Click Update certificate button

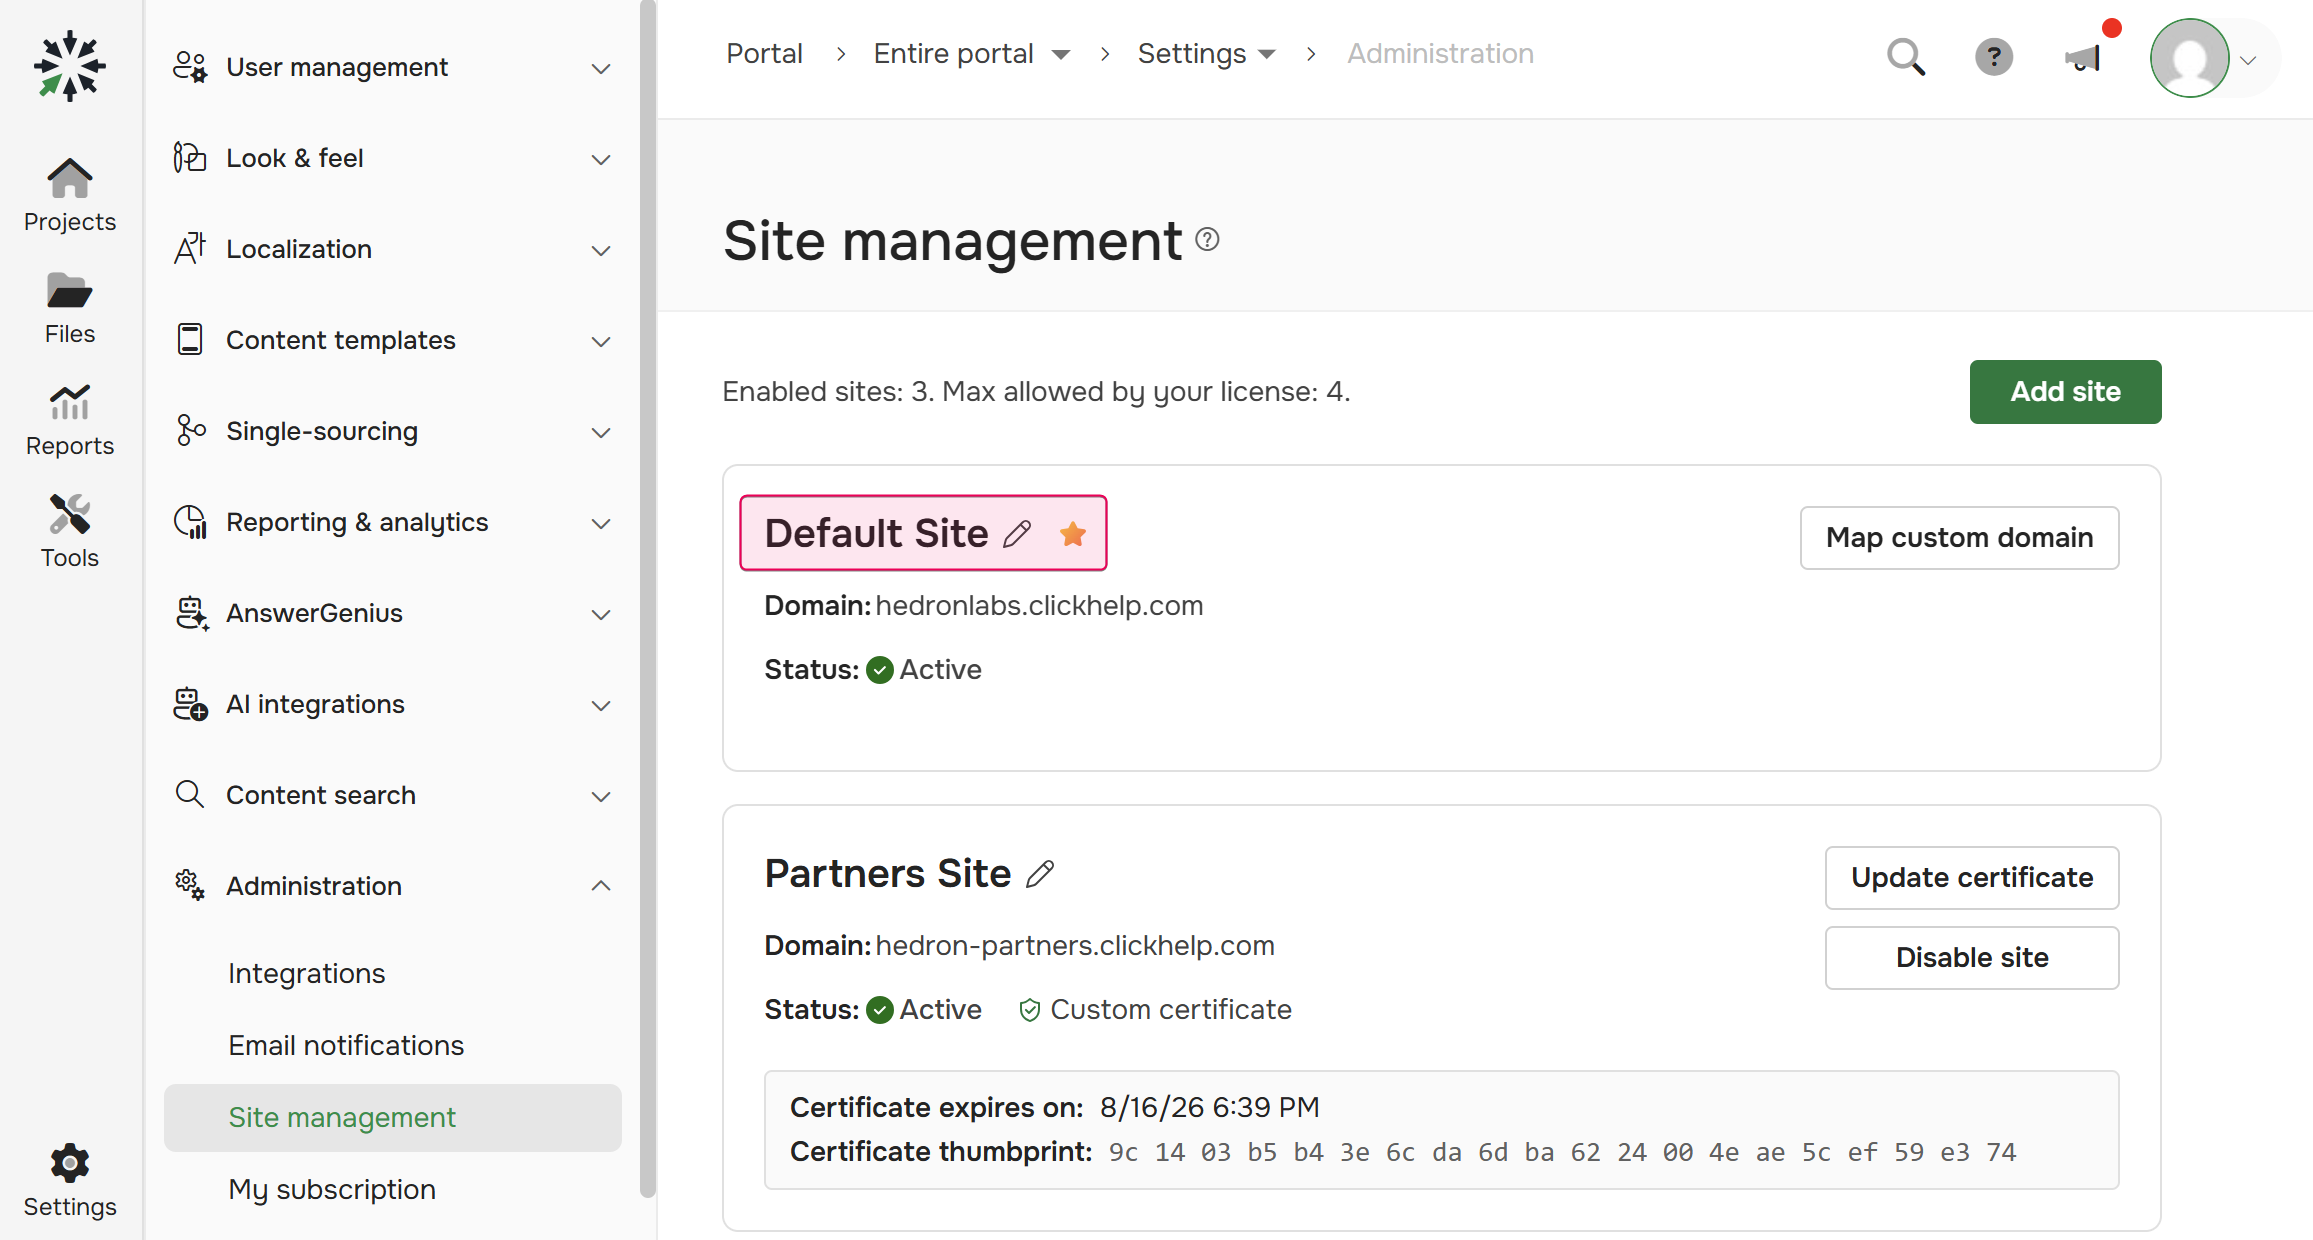click(1972, 878)
